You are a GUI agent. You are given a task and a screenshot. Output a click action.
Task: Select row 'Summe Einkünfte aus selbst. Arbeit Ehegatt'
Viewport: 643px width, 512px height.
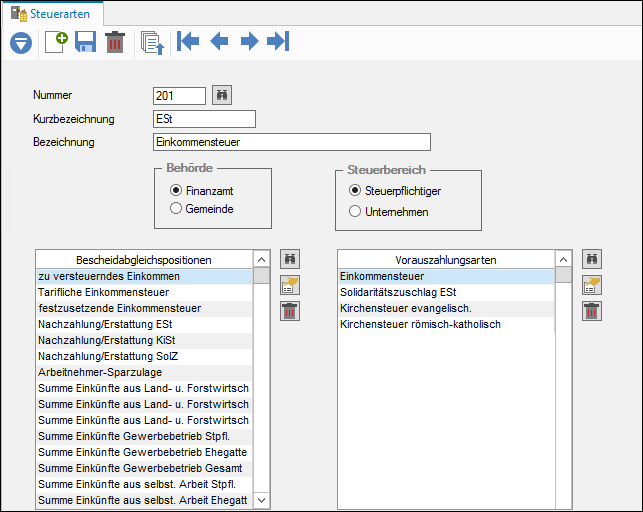[144, 500]
